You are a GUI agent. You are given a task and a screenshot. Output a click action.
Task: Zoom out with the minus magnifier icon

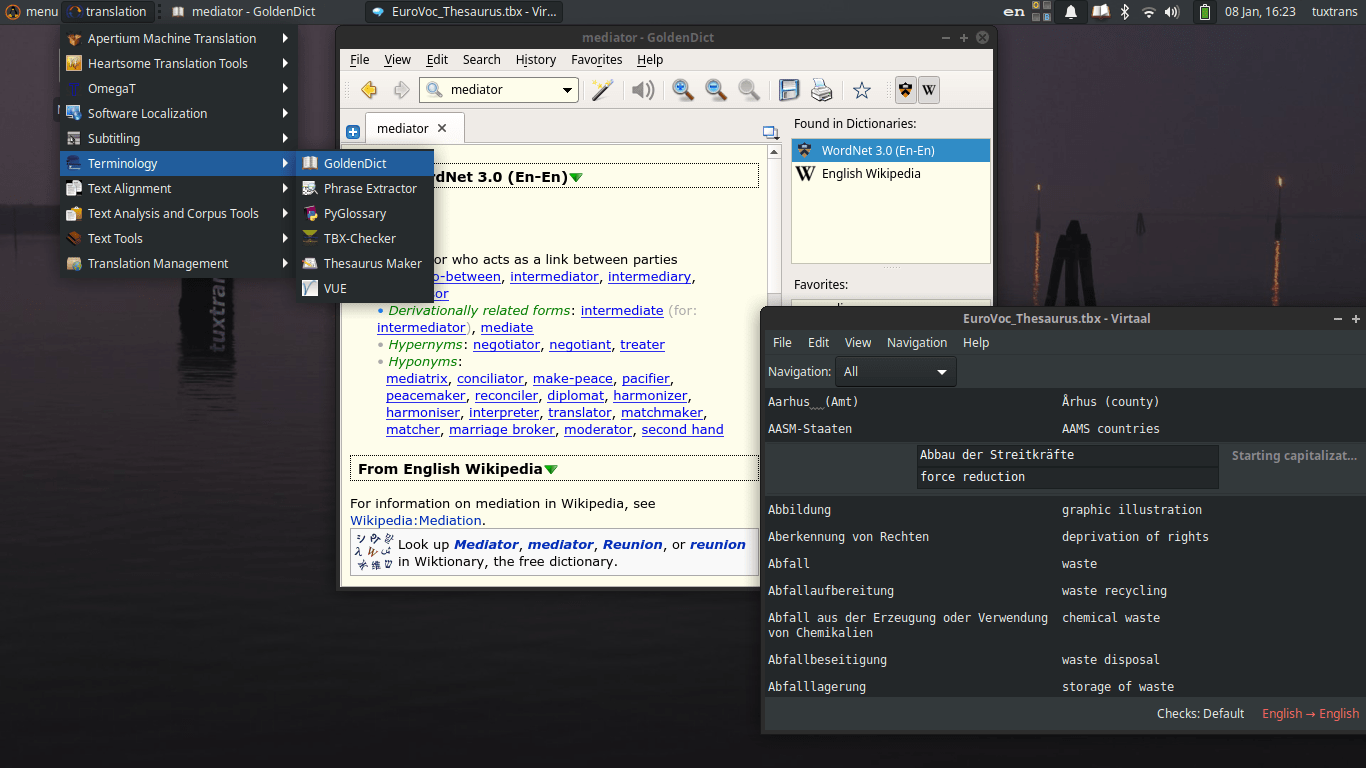[716, 90]
